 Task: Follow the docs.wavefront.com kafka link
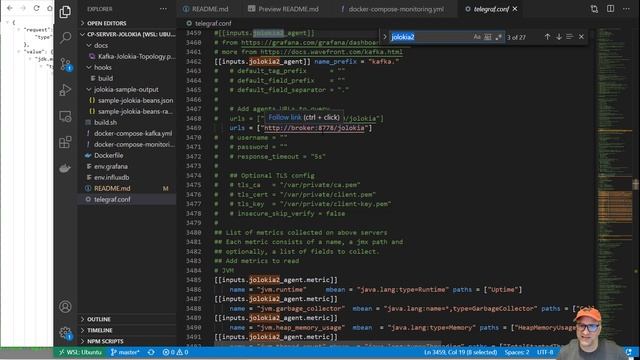point(331,52)
